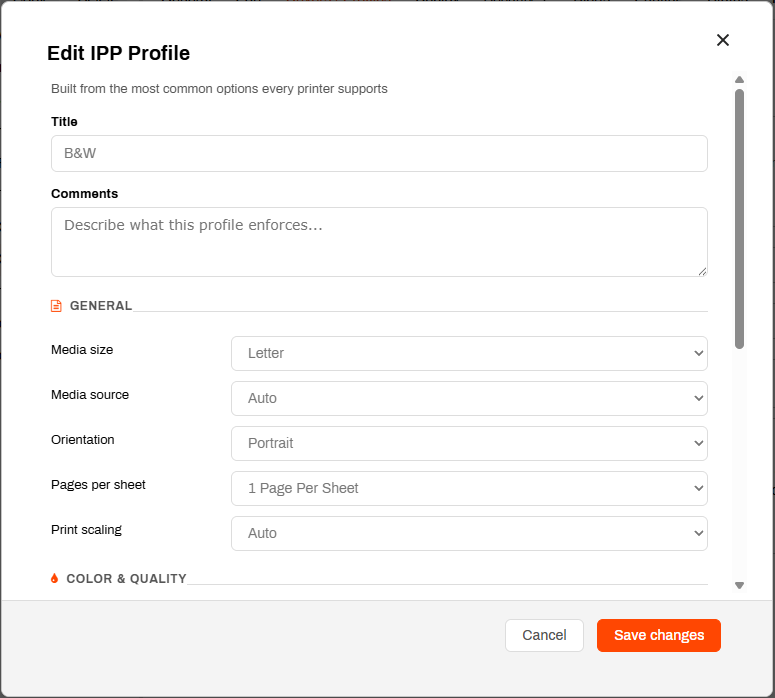Focus the Title field containing B&W
Image resolution: width=775 pixels, height=698 pixels.
[379, 154]
